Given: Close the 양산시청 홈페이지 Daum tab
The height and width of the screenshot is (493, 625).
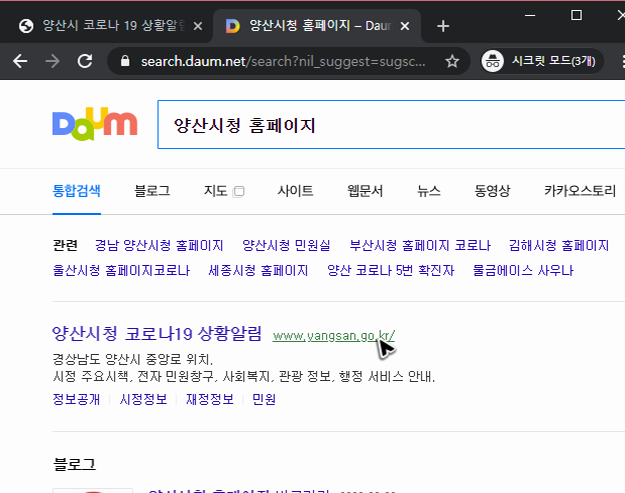Looking at the screenshot, I should click(405, 26).
